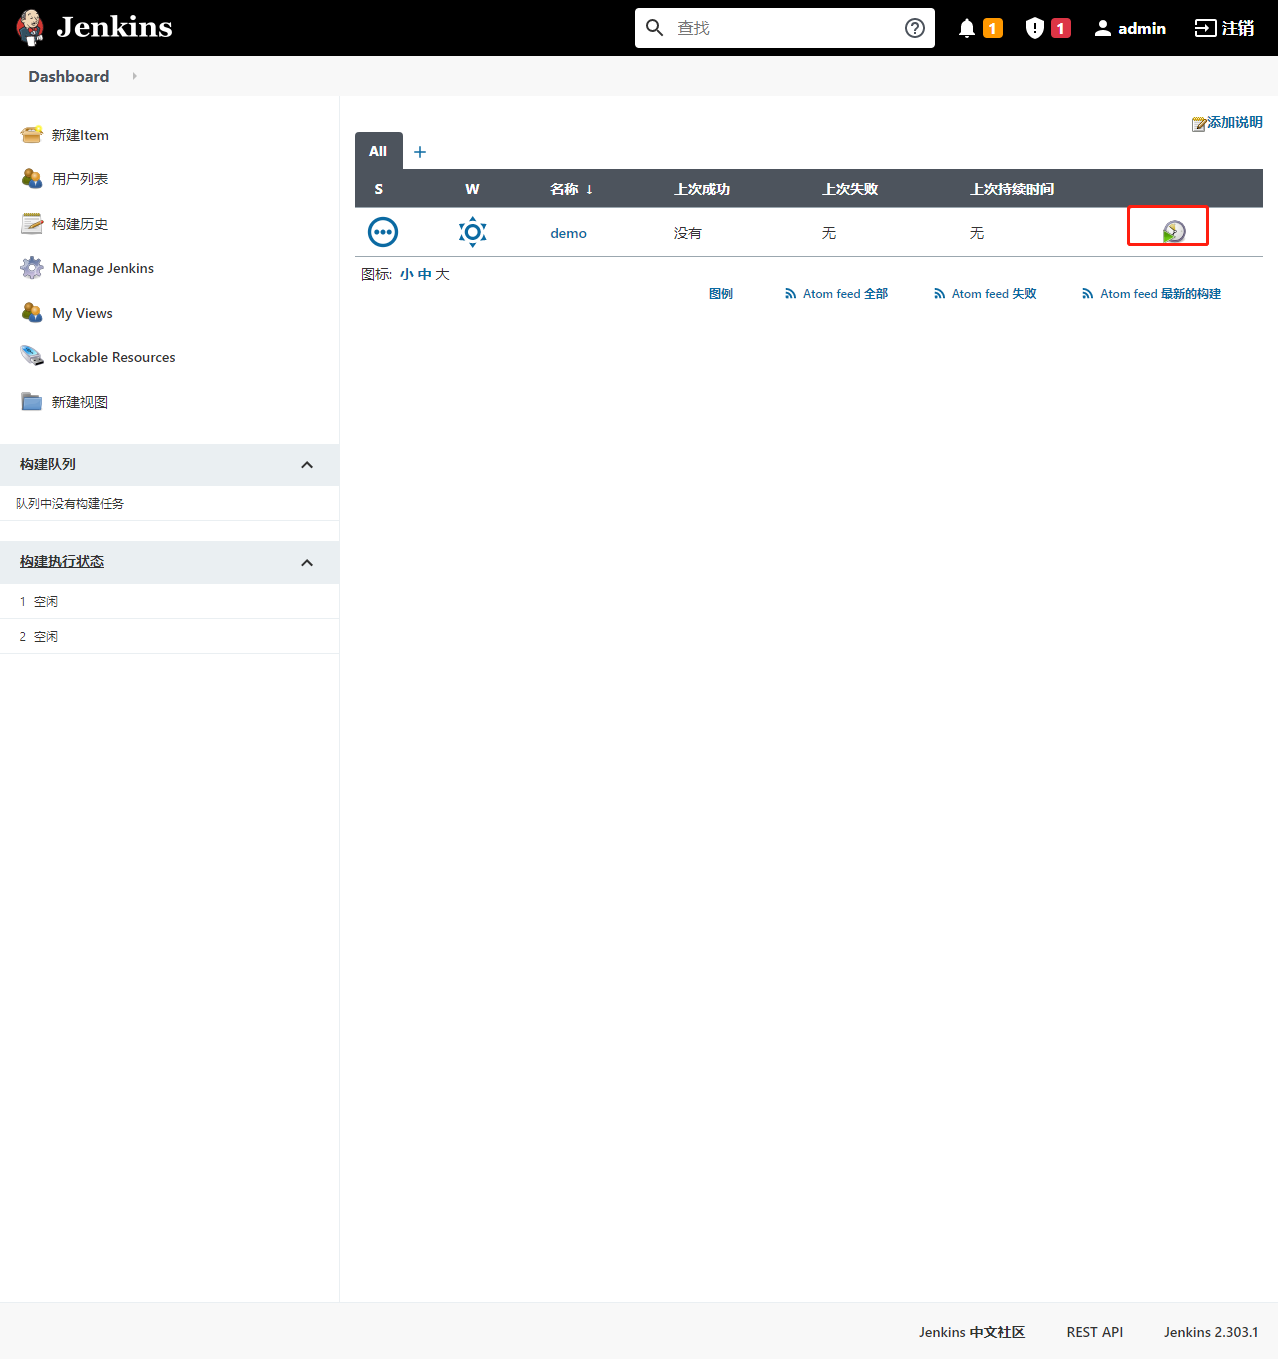Sort by 上次成功 column
1278x1359 pixels.
point(702,189)
